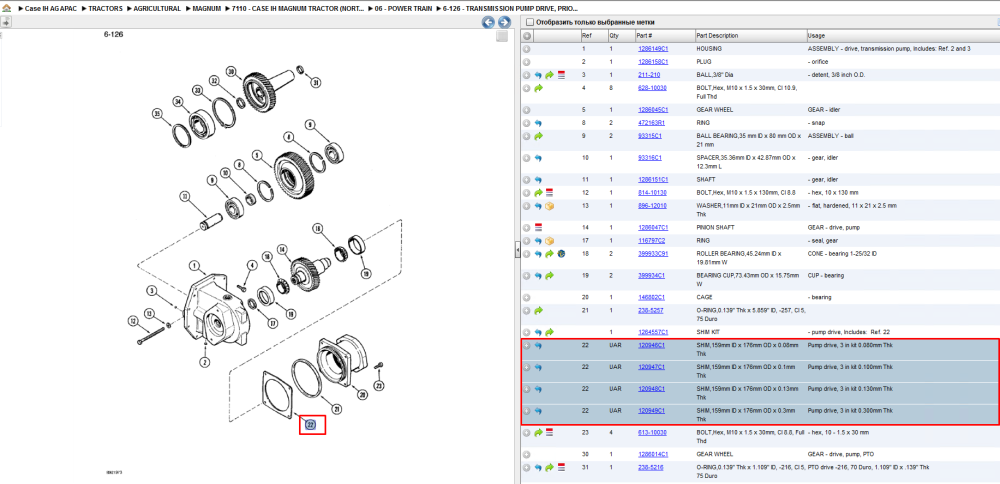
Task: Open the TRACTORS breadcrumb
Action: click(x=105, y=9)
